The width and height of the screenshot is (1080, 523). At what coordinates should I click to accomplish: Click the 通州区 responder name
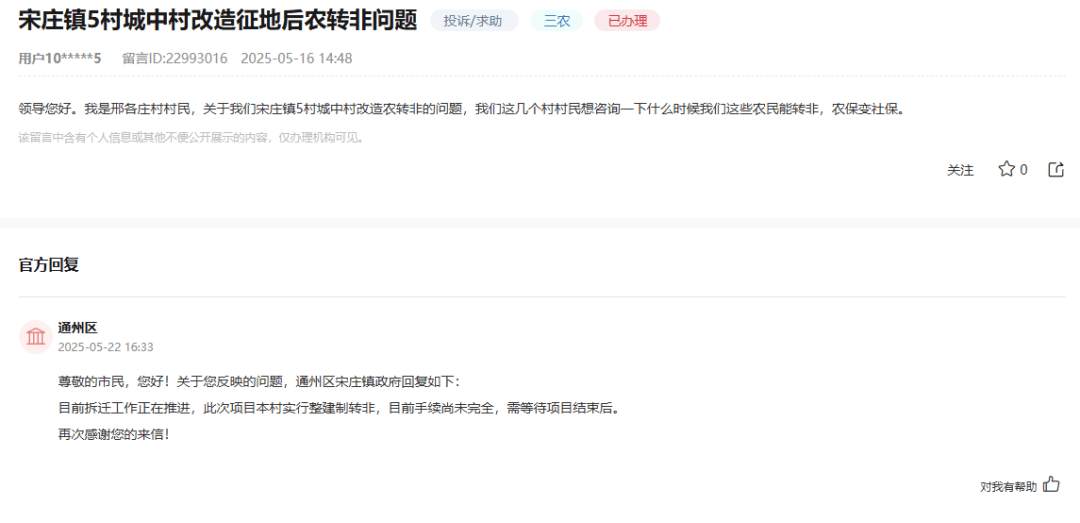tap(78, 328)
